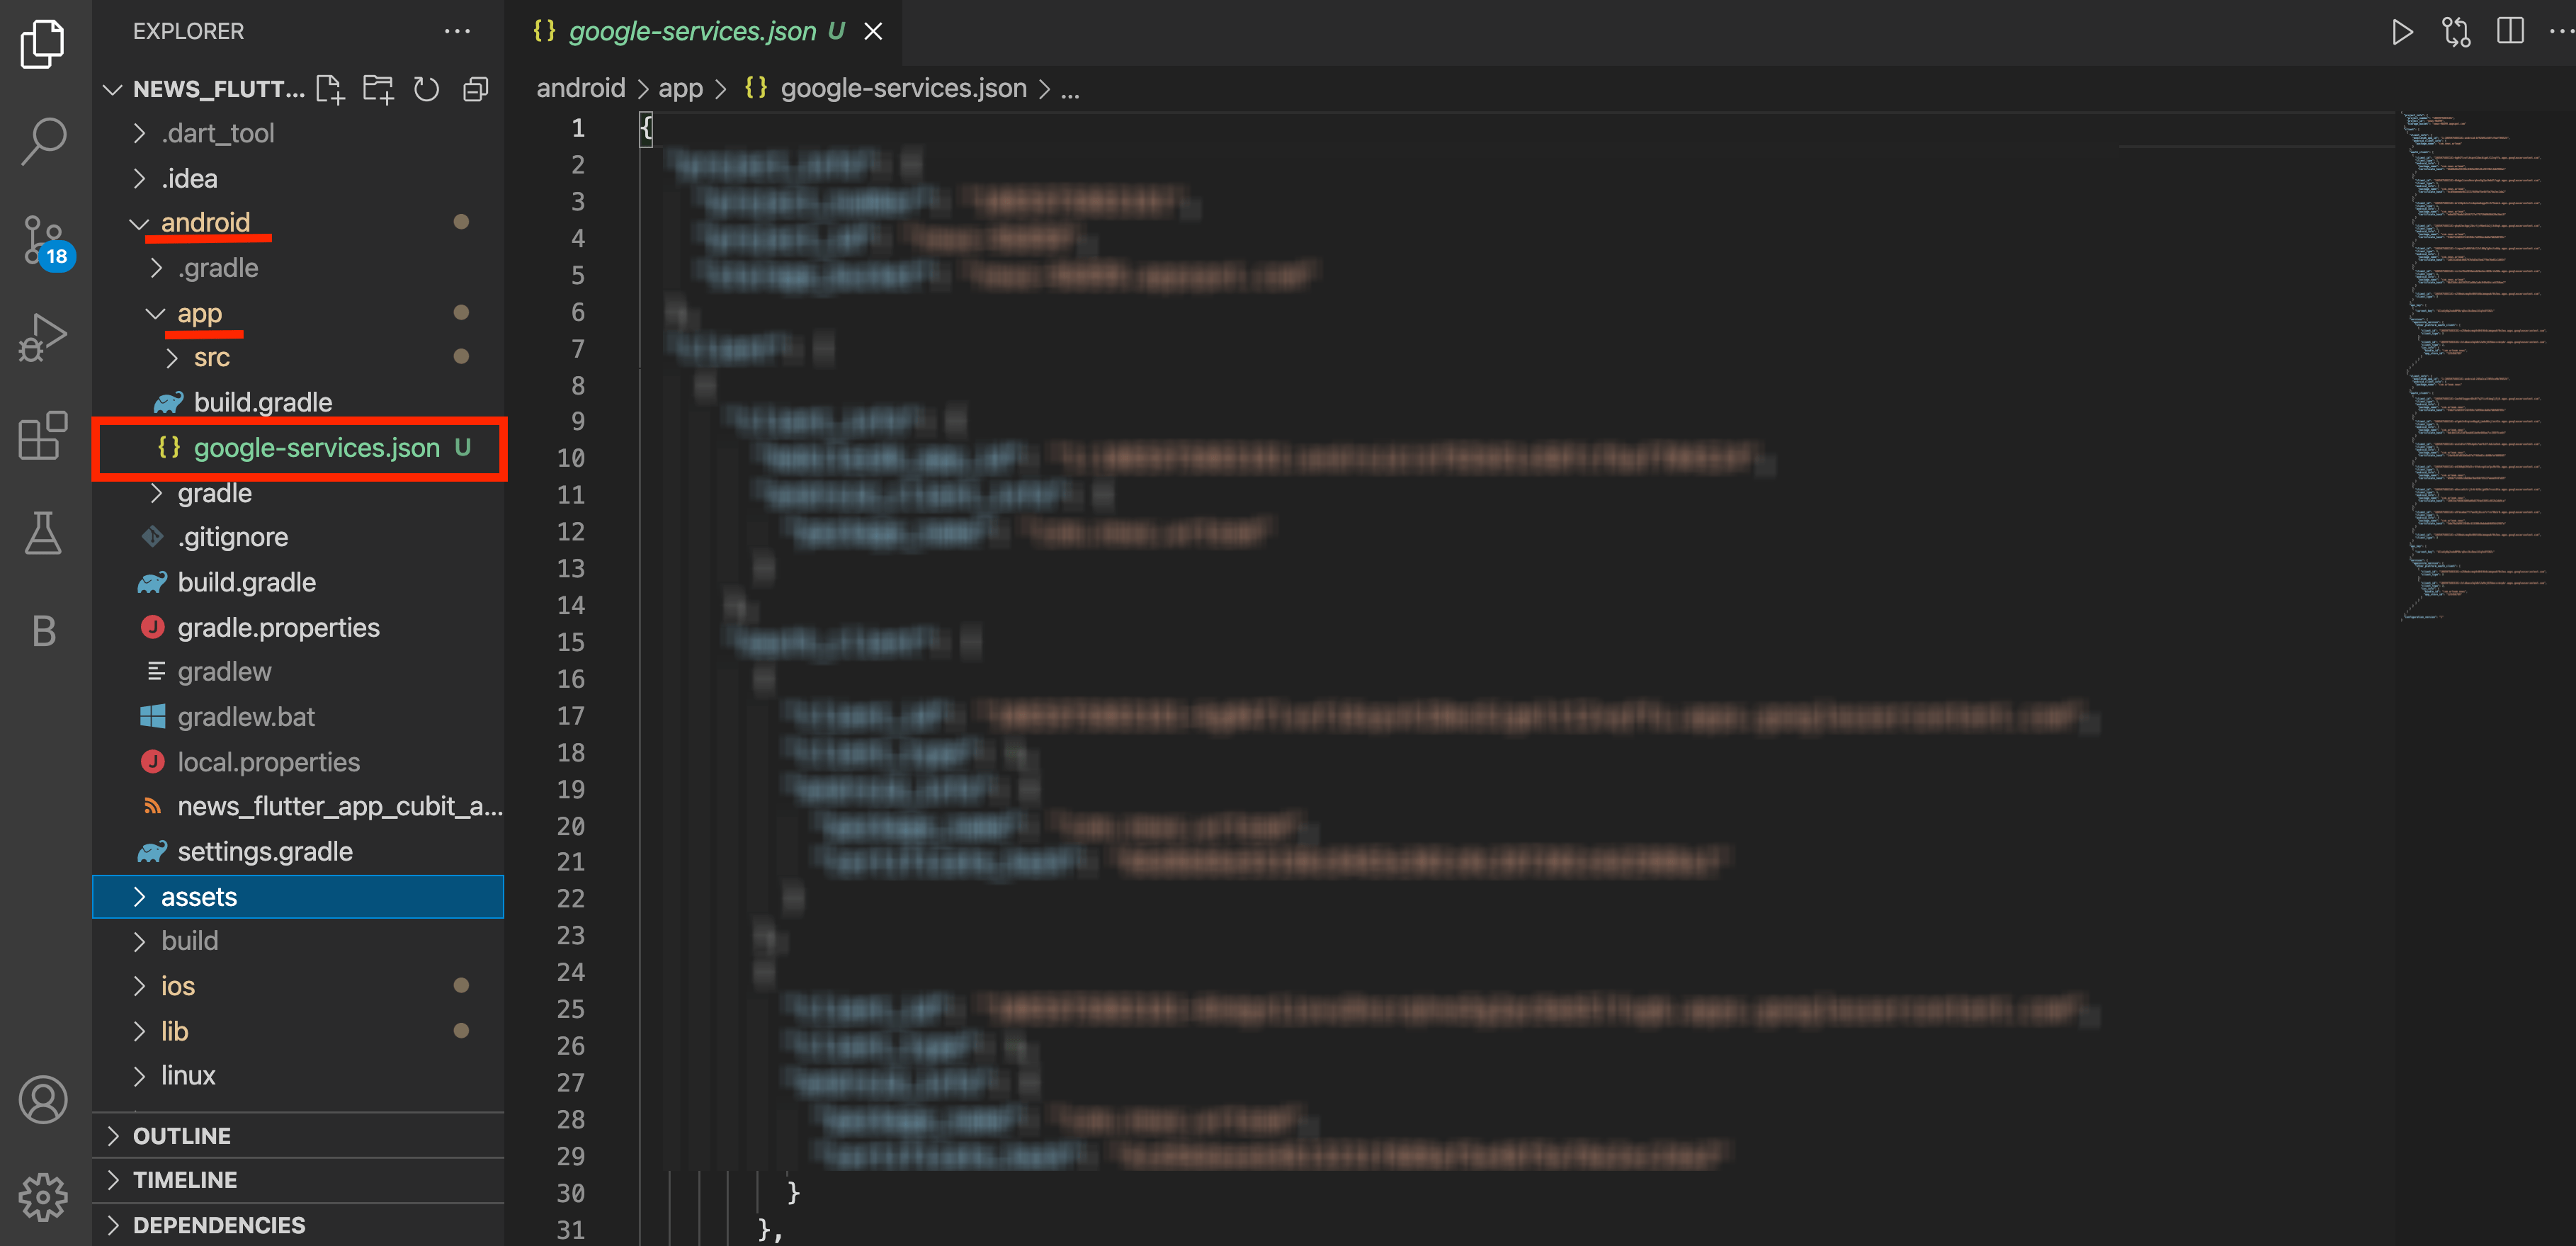Viewport: 2576px width, 1246px height.
Task: Open Explorer more actions ellipsis menu
Action: 457,31
